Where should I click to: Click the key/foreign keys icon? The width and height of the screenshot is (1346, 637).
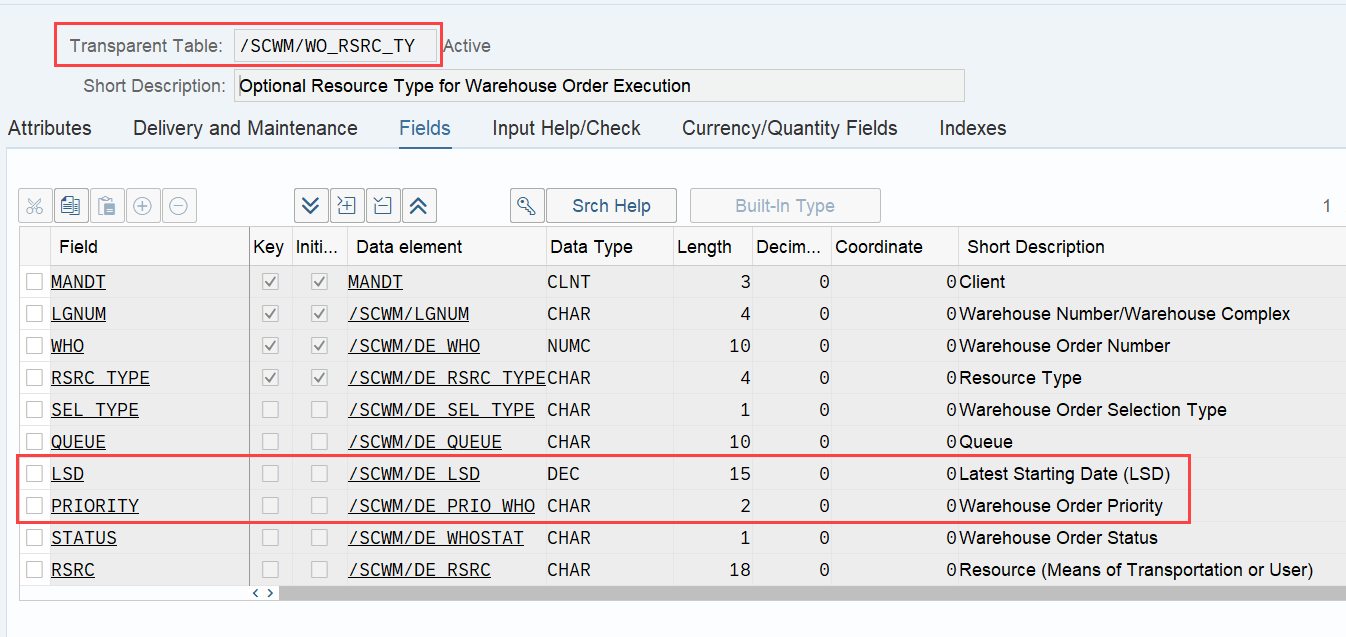point(526,206)
